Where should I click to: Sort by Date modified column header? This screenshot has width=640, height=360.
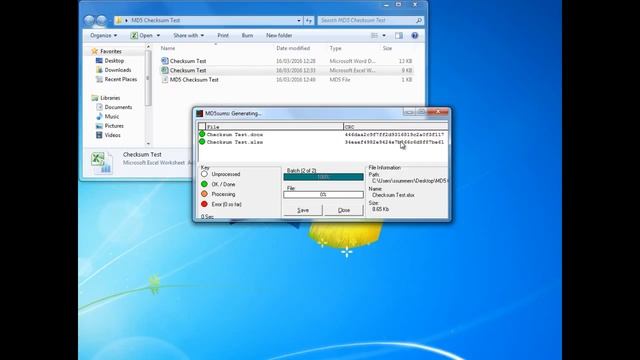[x=293, y=48]
